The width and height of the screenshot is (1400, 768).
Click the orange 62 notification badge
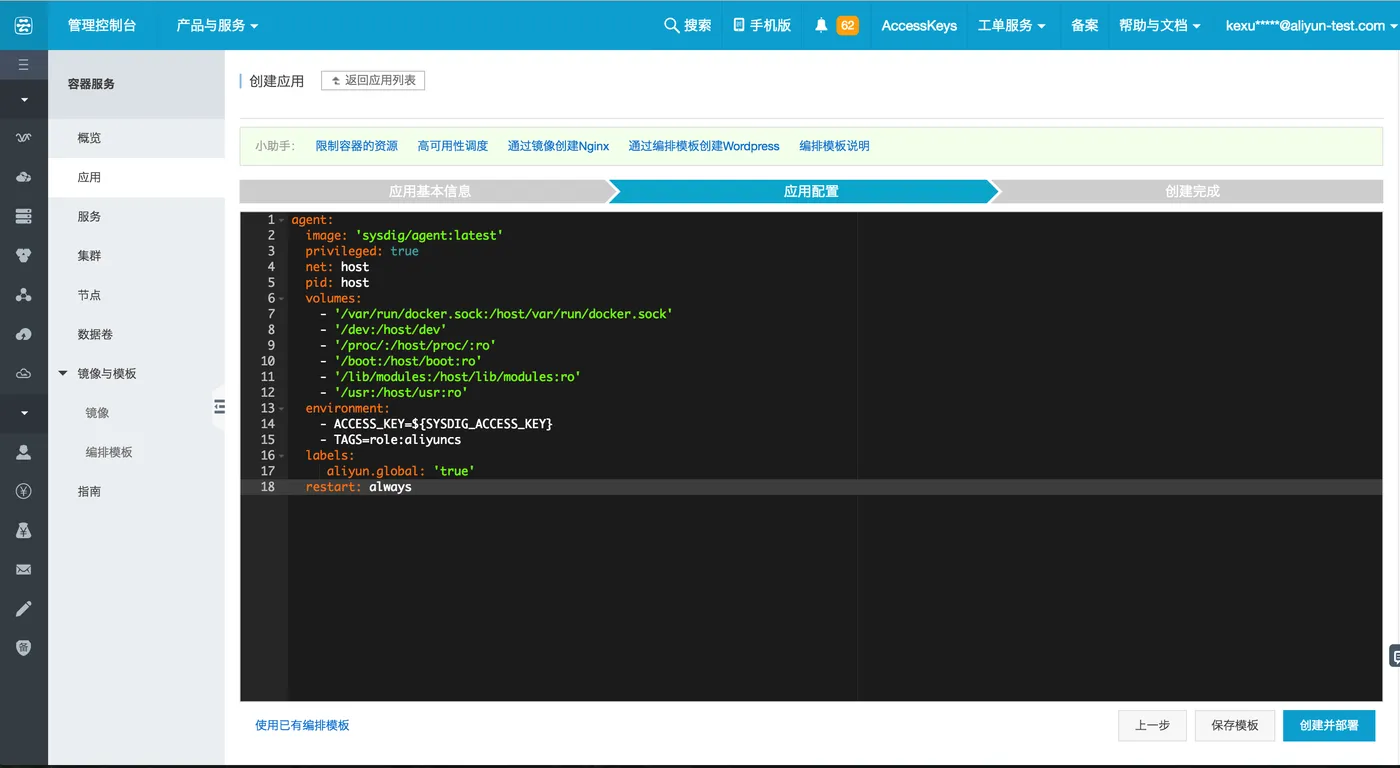click(x=847, y=25)
